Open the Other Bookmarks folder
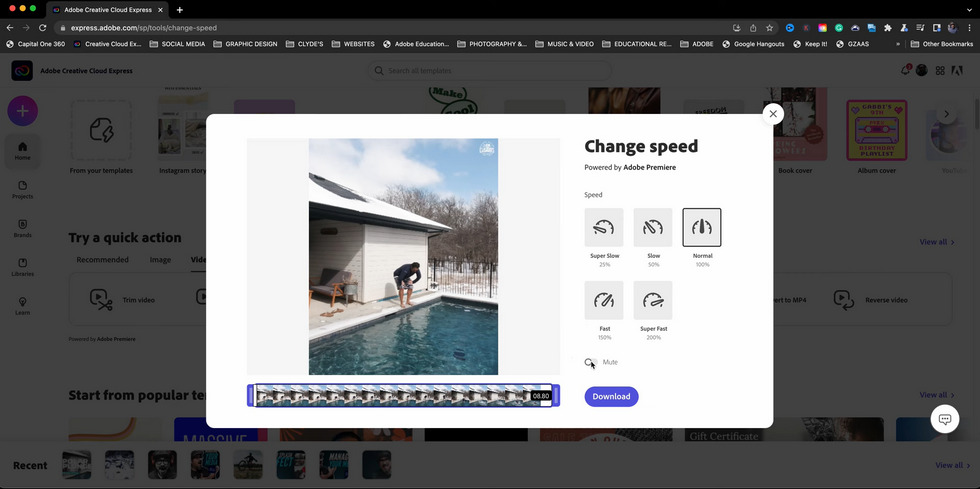 click(x=941, y=44)
